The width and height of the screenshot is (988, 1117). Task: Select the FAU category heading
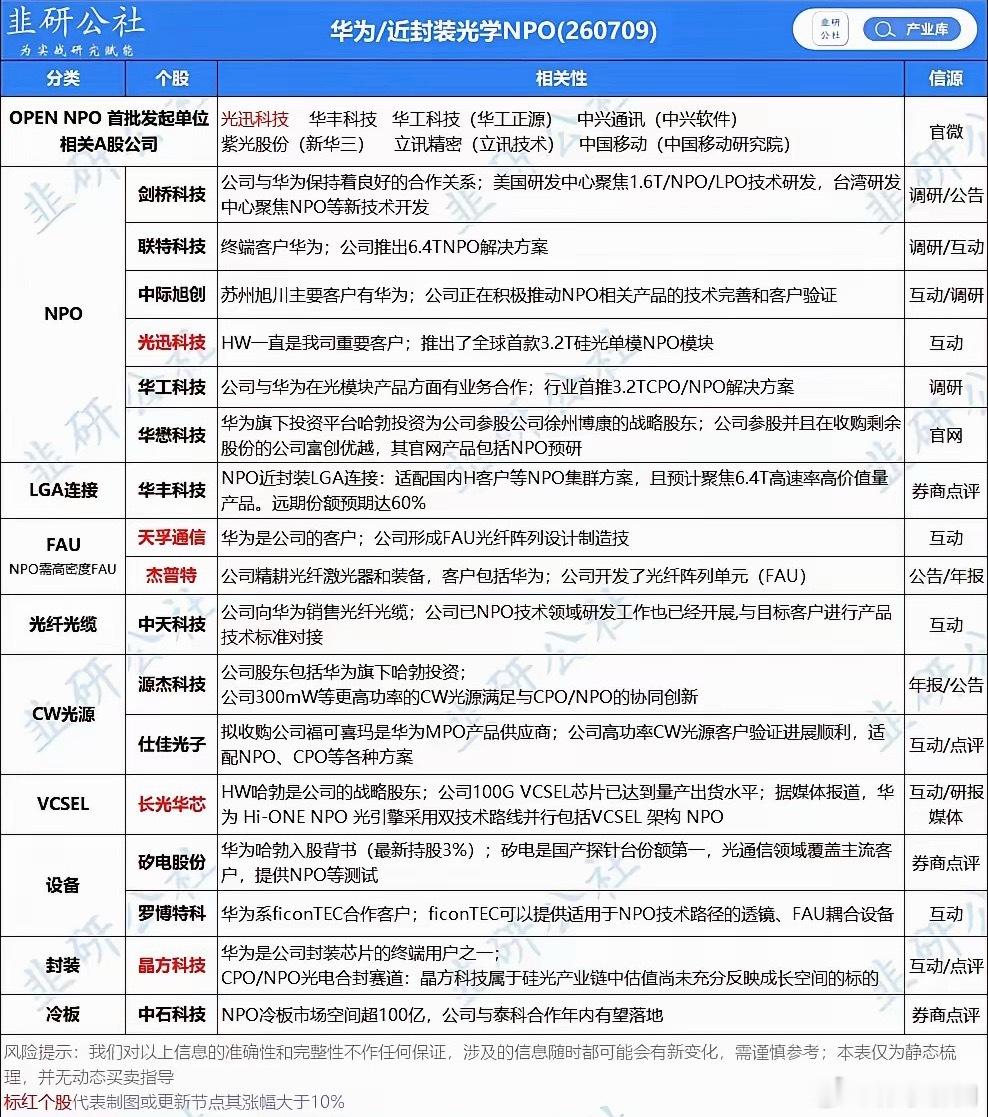(63, 545)
